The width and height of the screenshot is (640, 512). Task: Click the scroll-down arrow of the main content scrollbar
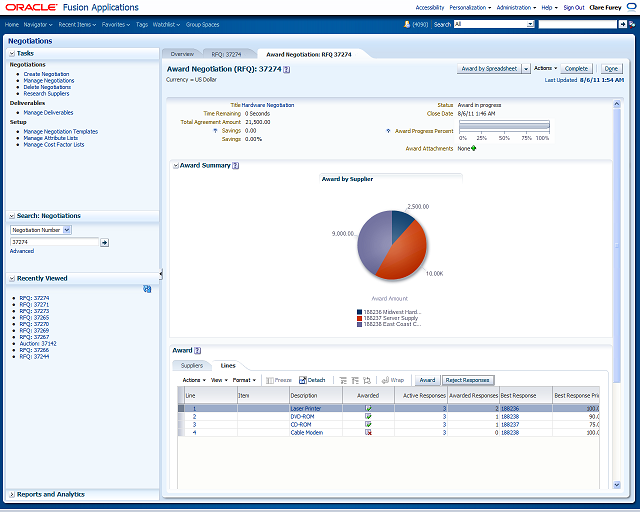617,485
